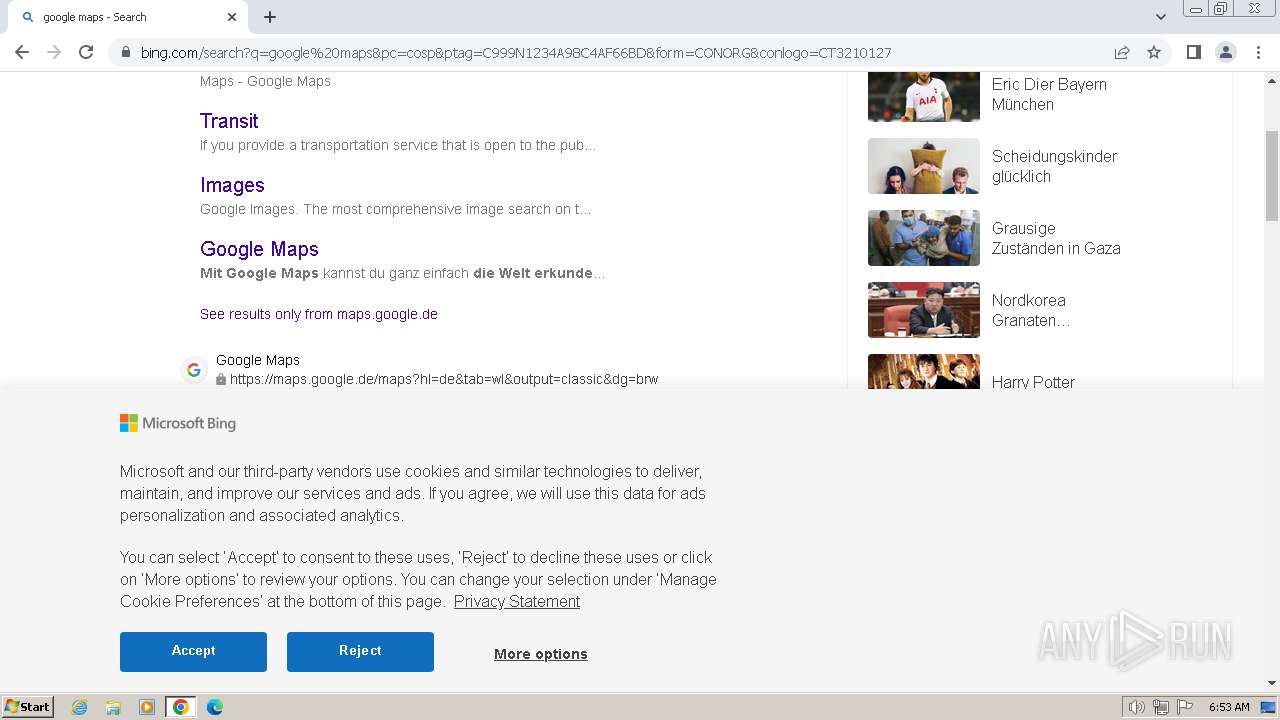Open the Images sitelink

(x=232, y=185)
